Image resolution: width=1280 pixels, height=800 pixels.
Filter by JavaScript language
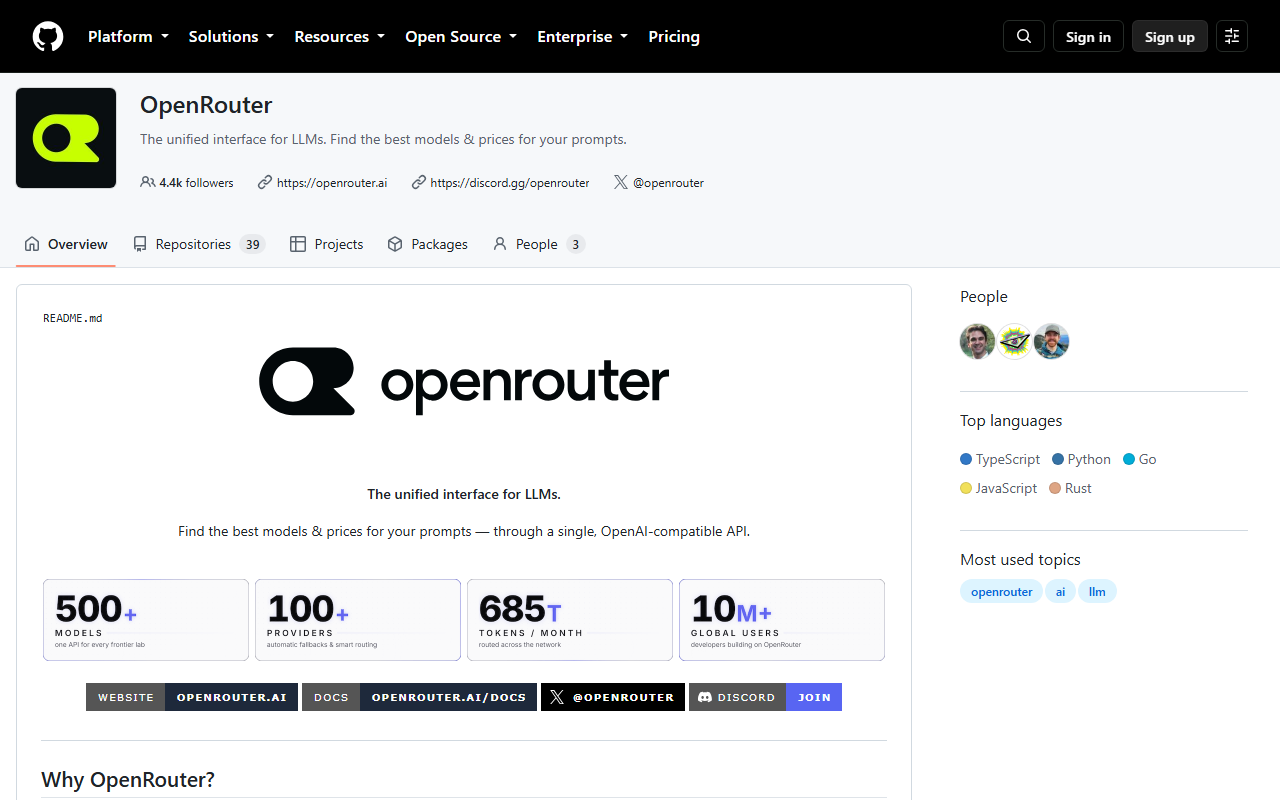[x=998, y=488]
